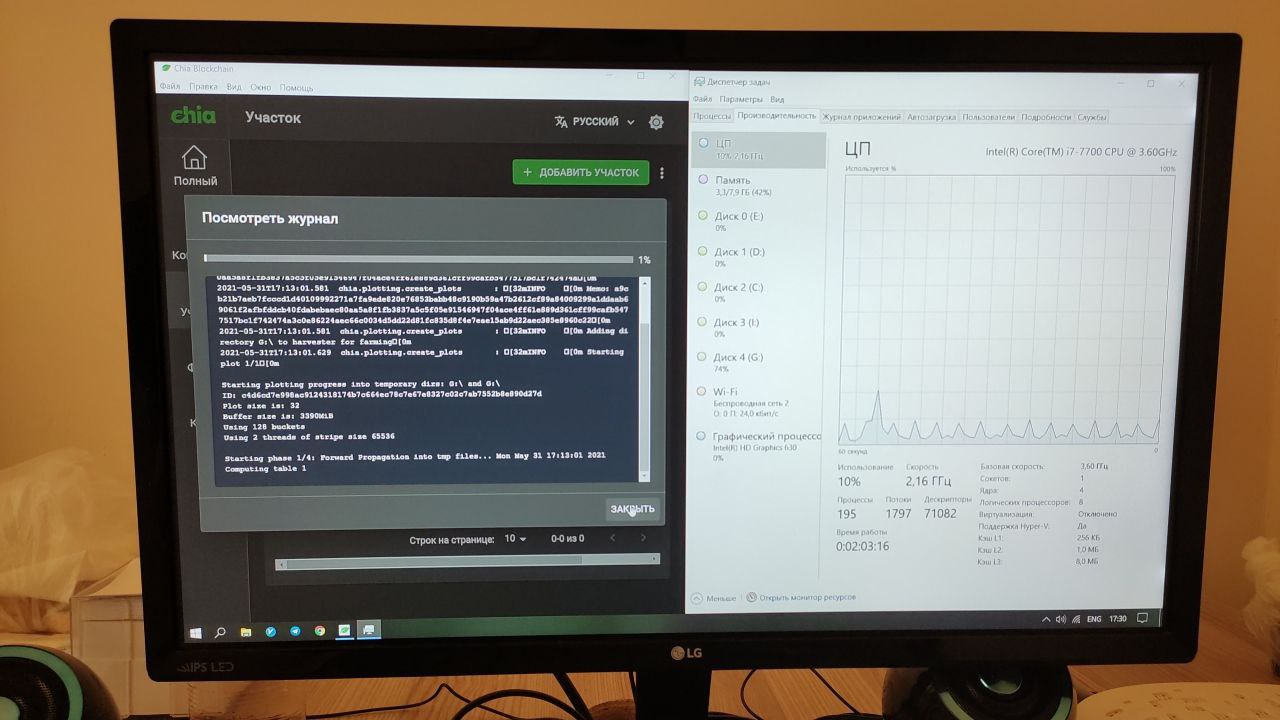Select ЦП in performance list
This screenshot has width=1280, height=720.
(759, 150)
